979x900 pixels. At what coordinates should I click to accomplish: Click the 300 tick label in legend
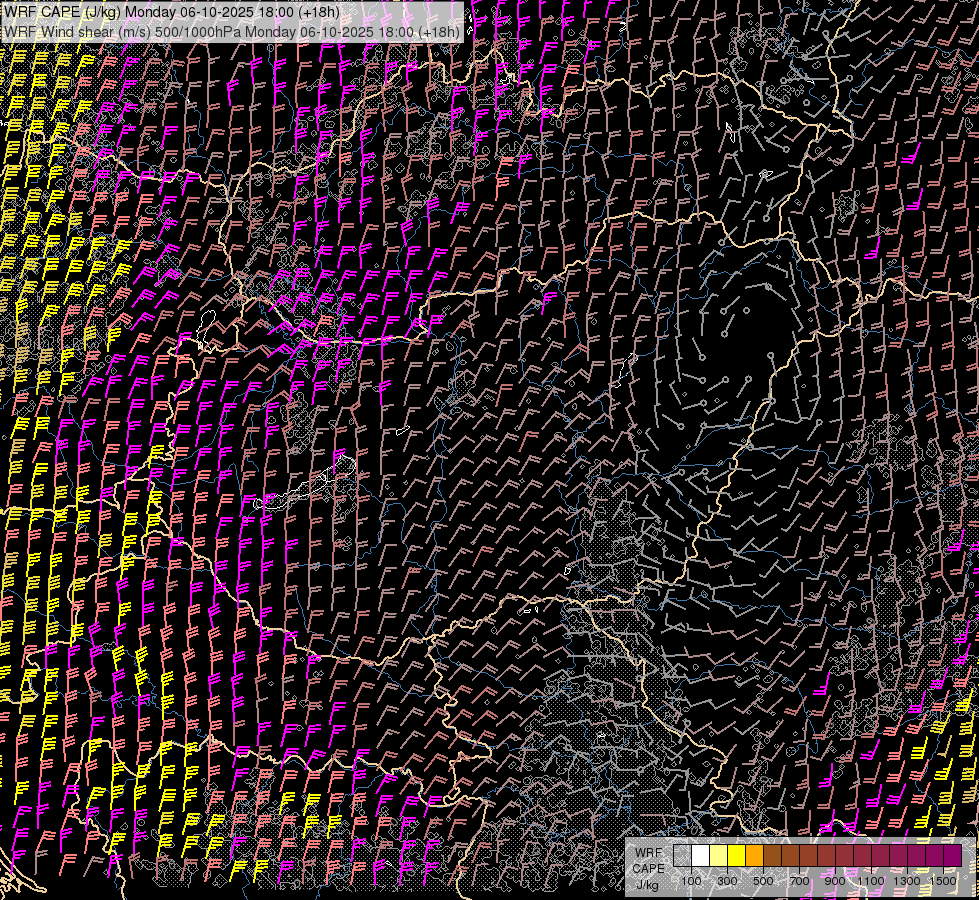tap(727, 881)
